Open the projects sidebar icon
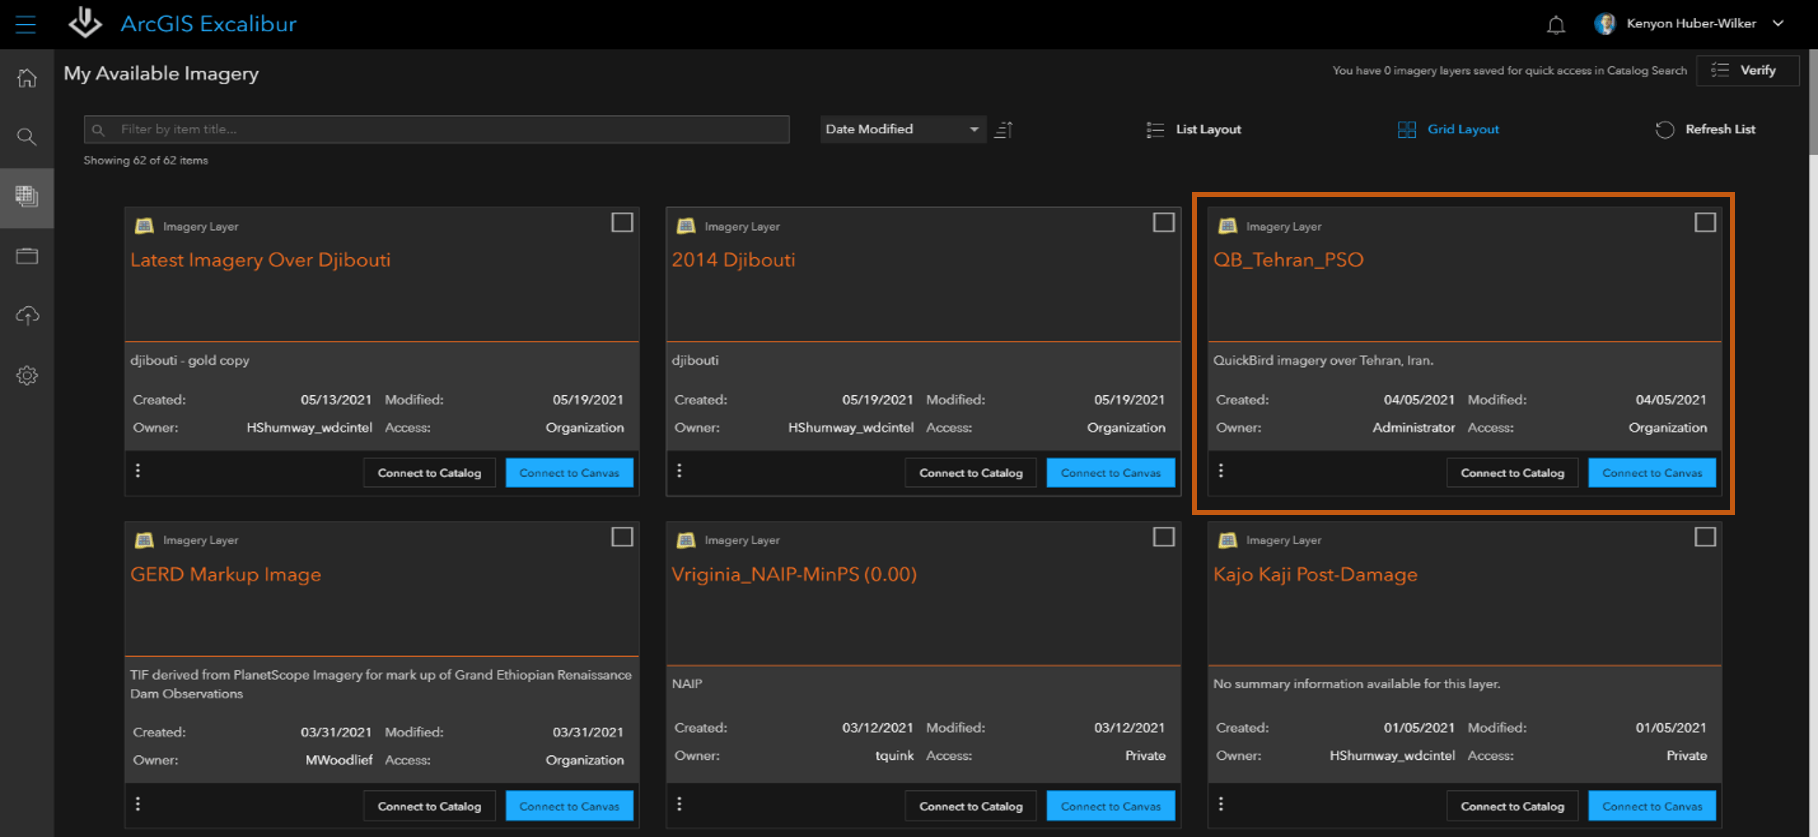This screenshot has height=837, width=1818. pyautogui.click(x=27, y=256)
